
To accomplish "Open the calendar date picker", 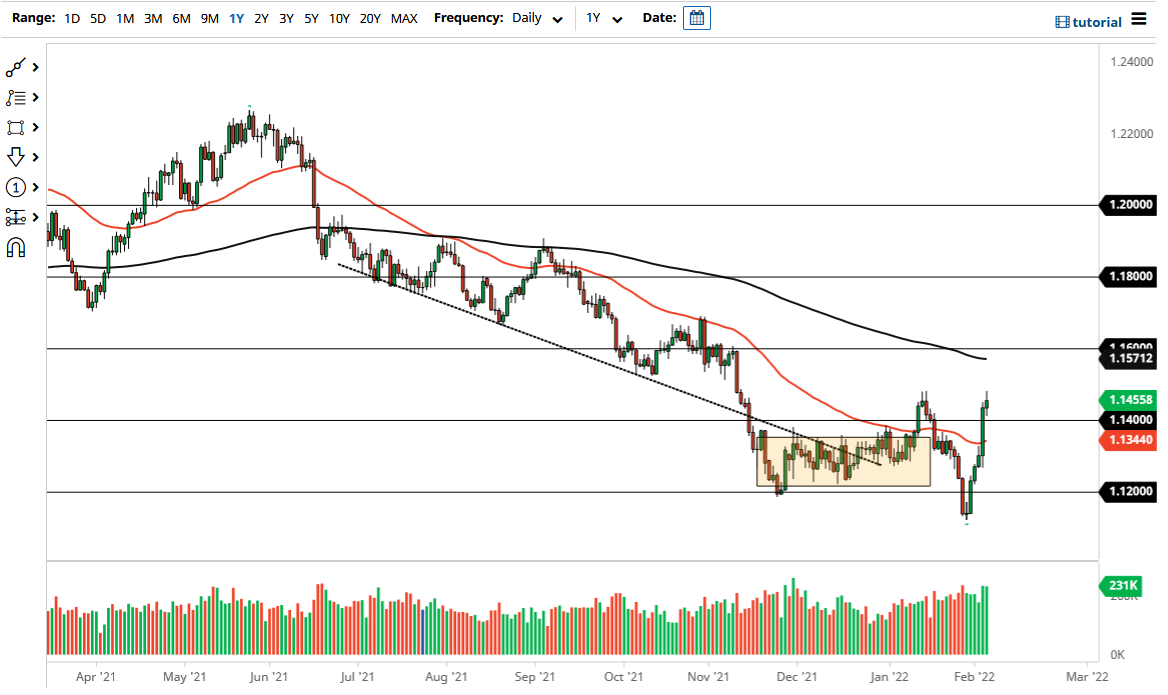I will (696, 17).
